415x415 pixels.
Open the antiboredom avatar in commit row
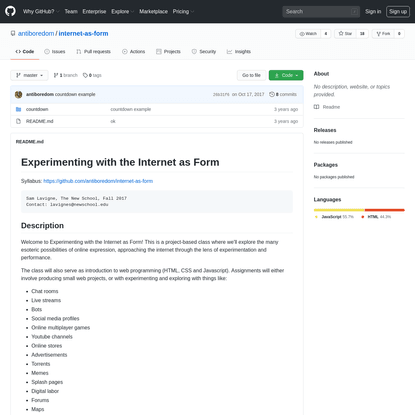pyautogui.click(x=19, y=94)
